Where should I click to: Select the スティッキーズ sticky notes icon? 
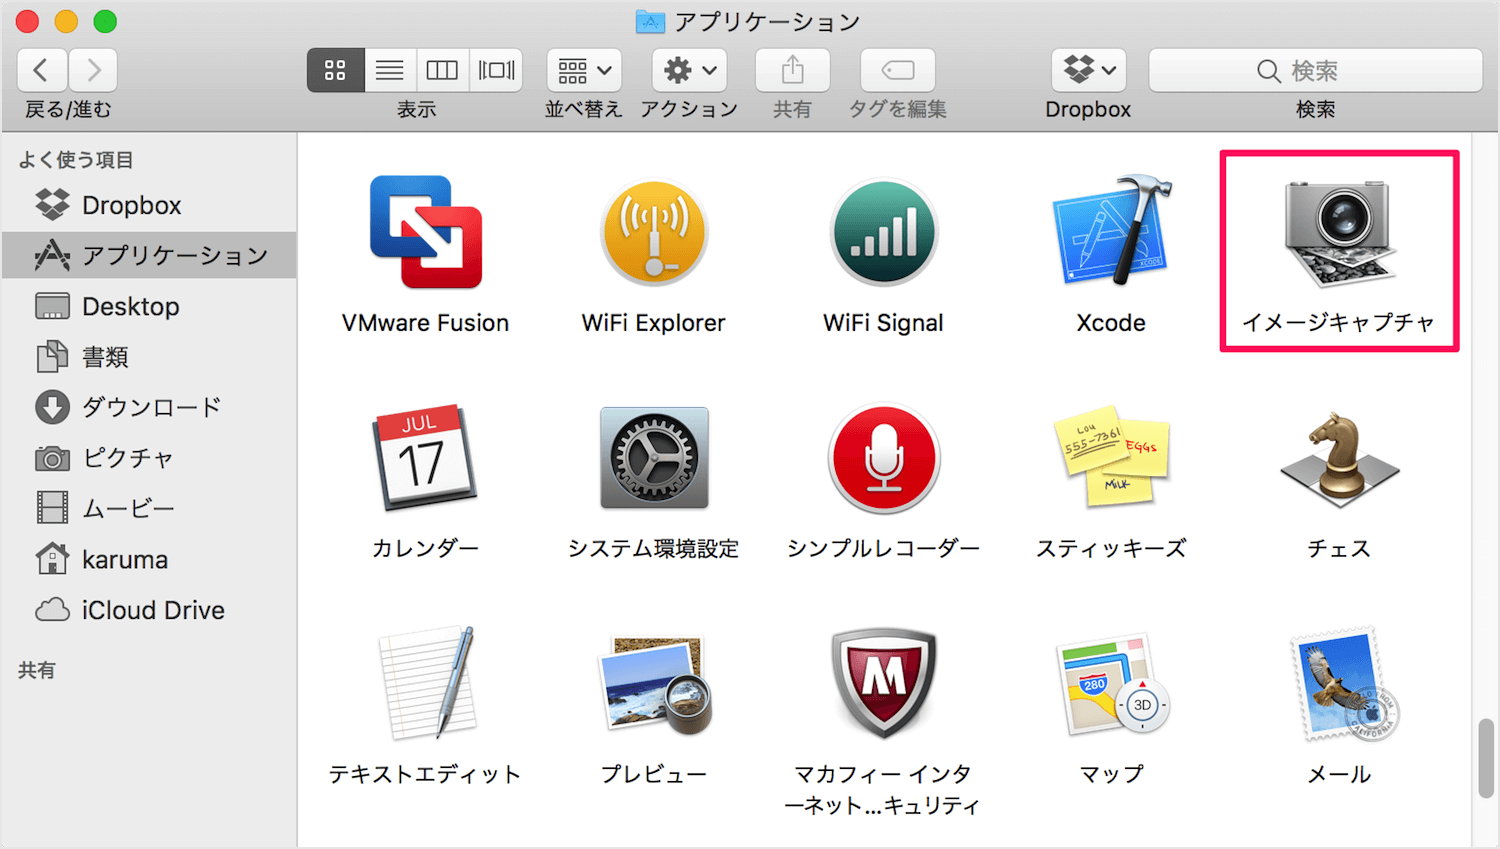point(1111,456)
